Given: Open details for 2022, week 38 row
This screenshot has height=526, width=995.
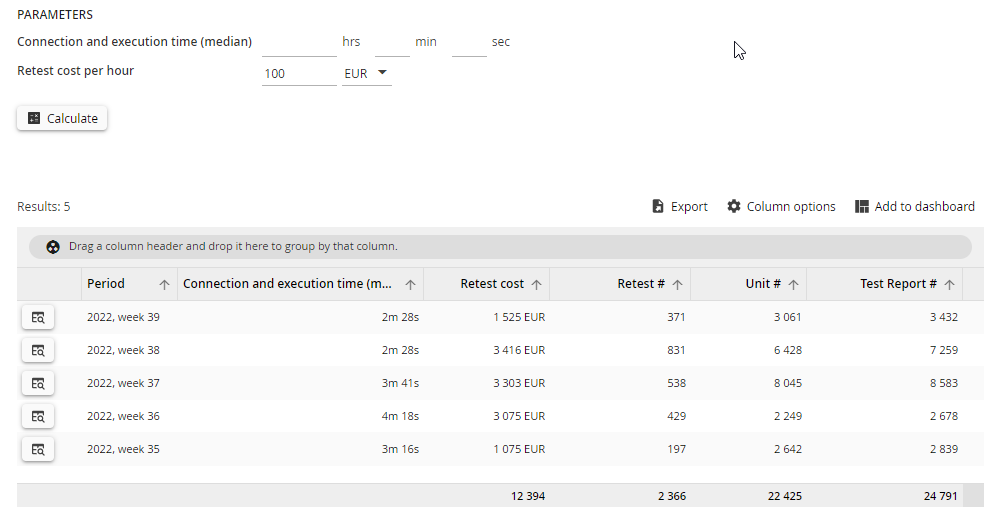Looking at the screenshot, I should [x=38, y=350].
